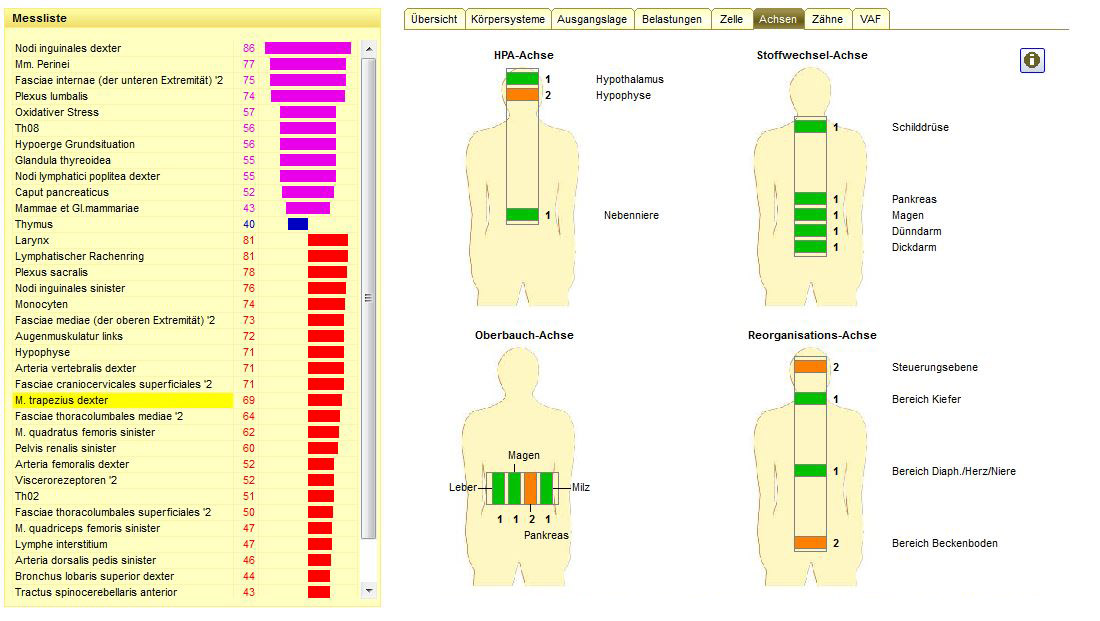Click the orange Steuerungsebene indicator block
The width and height of the screenshot is (1100, 621).
(810, 367)
